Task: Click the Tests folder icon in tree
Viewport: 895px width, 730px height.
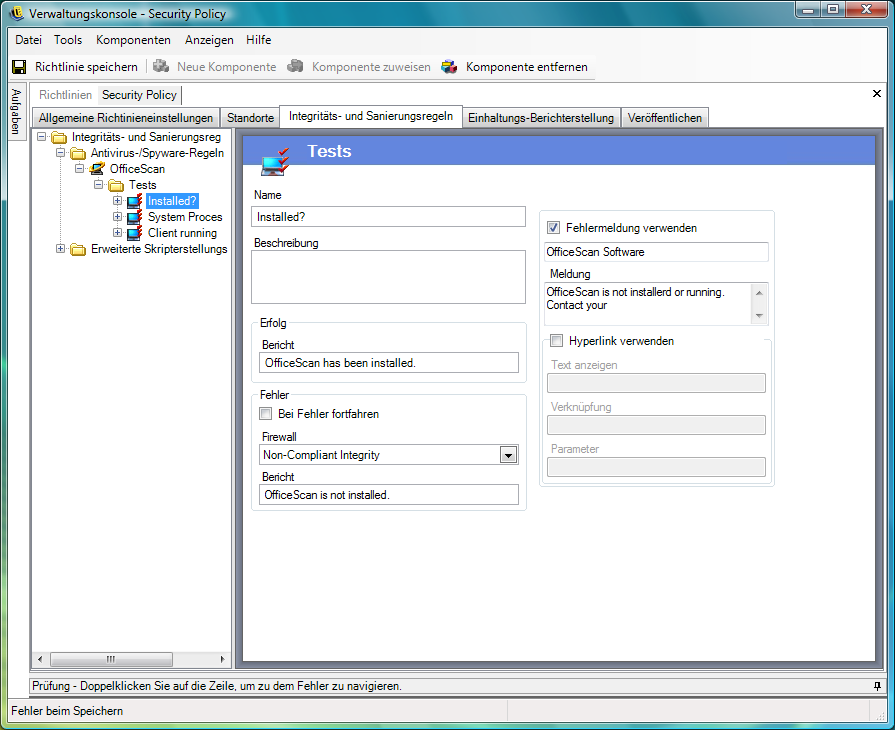Action: [116, 185]
